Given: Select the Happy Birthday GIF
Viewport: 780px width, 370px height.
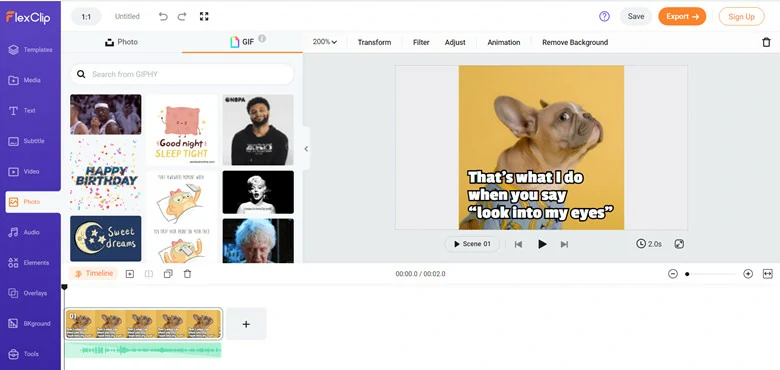Looking at the screenshot, I should coord(105,175).
